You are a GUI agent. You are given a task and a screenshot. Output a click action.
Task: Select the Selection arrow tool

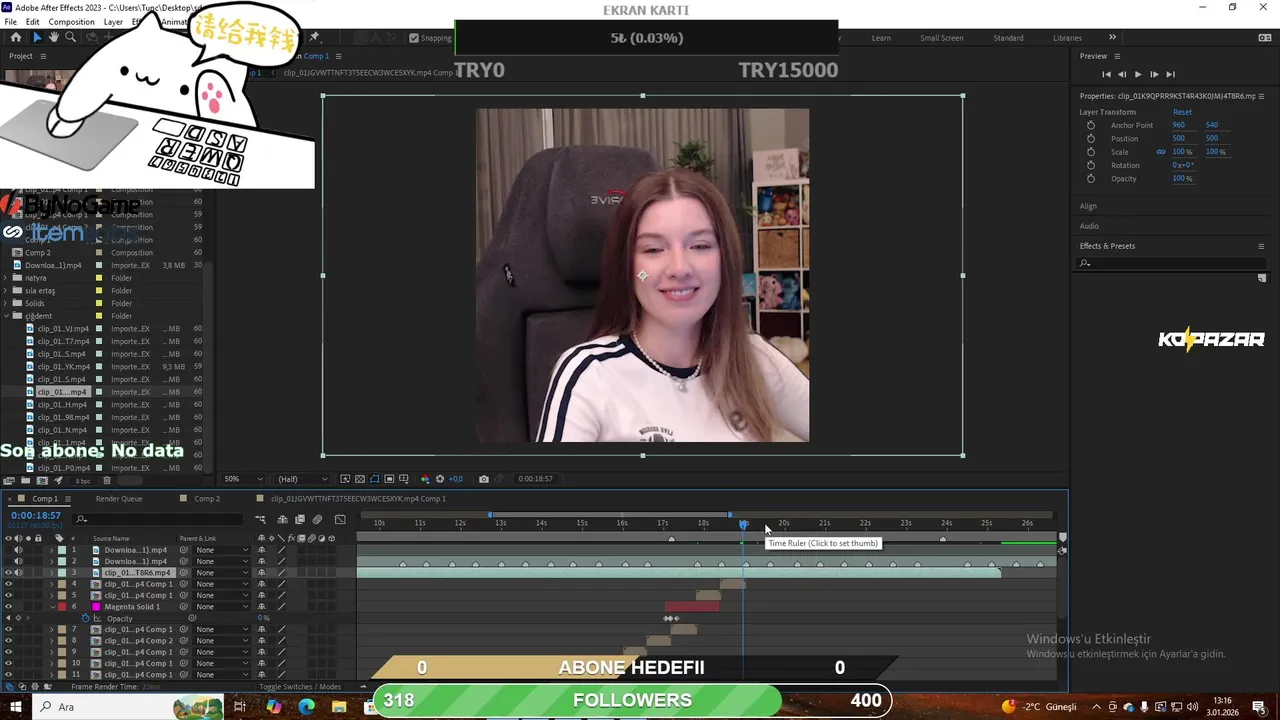tap(37, 37)
